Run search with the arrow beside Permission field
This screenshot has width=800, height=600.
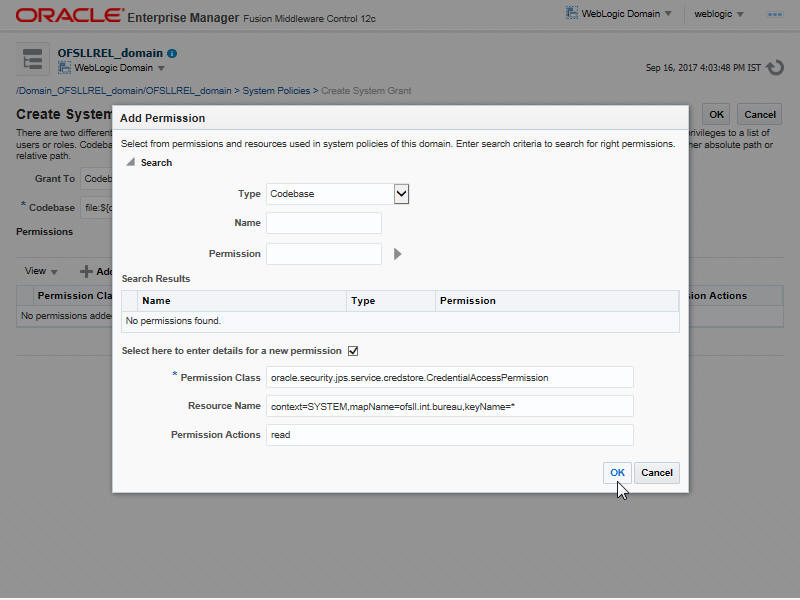(x=397, y=254)
